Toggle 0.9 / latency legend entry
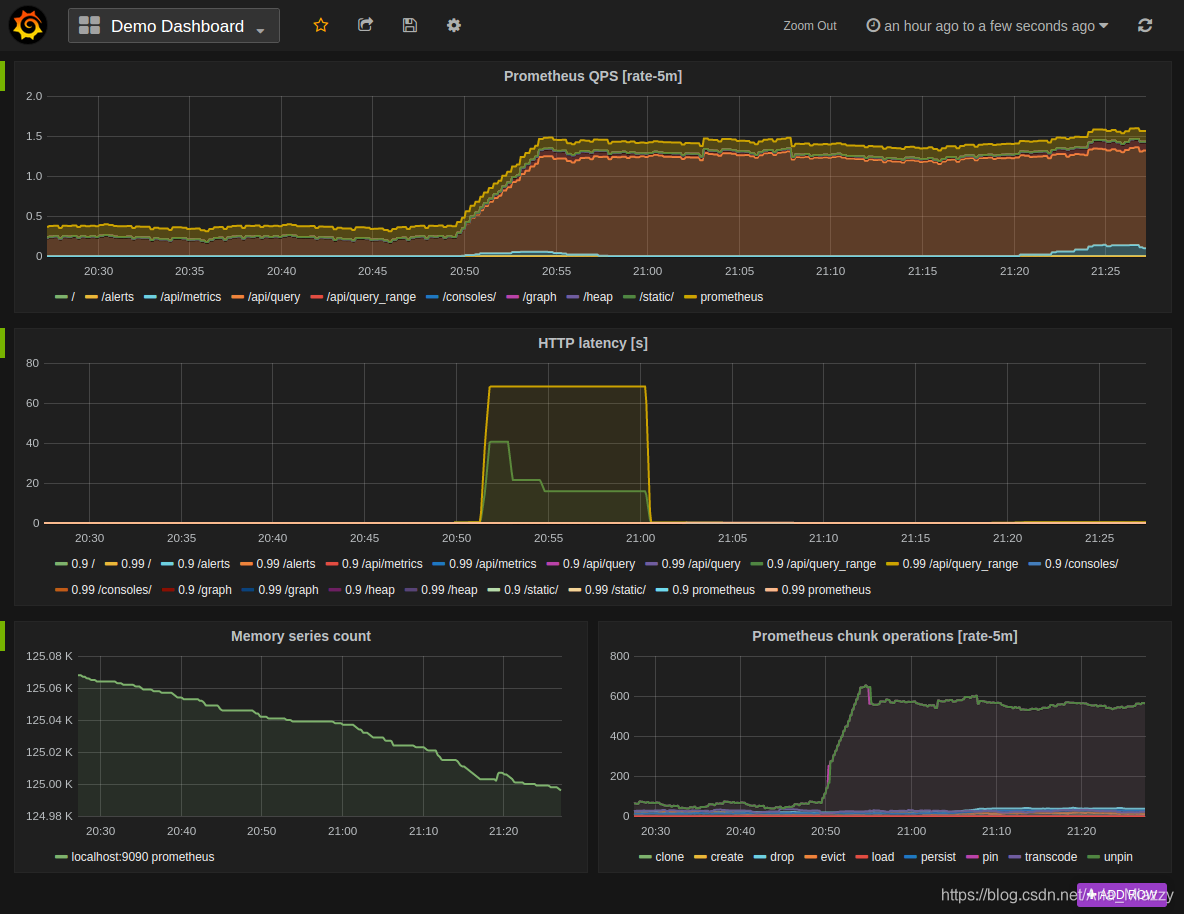 coord(75,564)
